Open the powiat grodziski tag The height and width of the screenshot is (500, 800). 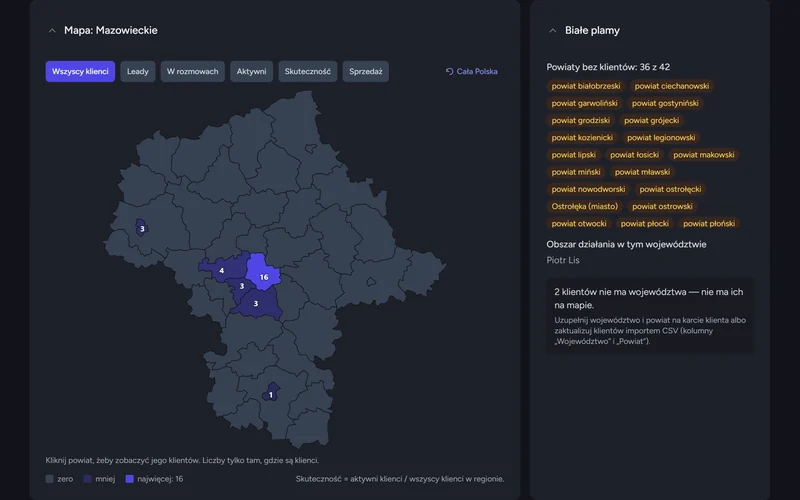coord(581,120)
